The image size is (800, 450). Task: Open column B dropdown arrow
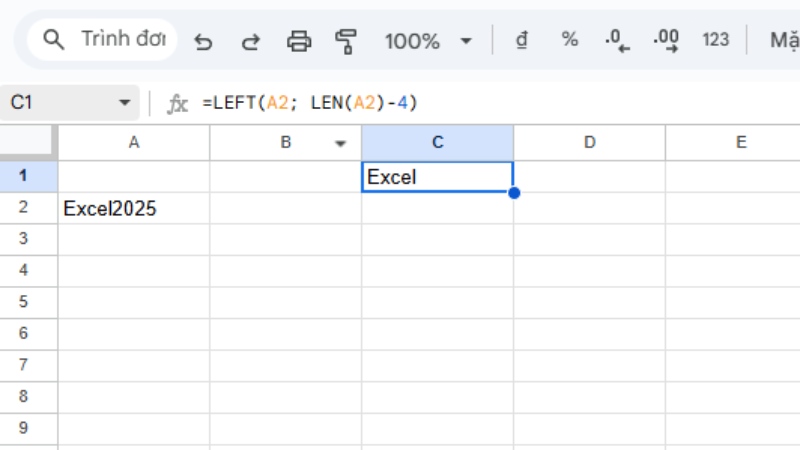[340, 143]
